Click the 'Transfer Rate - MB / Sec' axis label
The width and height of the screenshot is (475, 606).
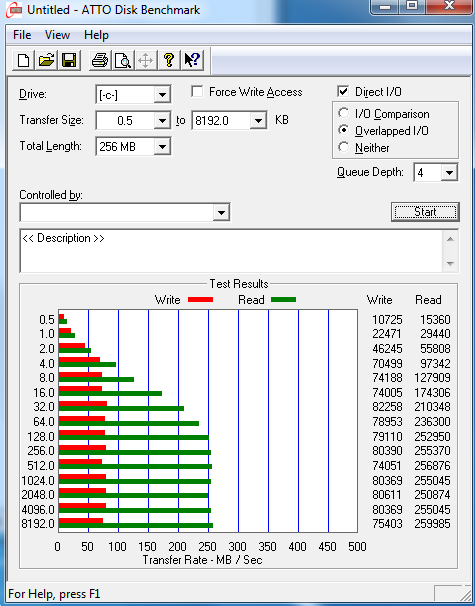[x=203, y=560]
